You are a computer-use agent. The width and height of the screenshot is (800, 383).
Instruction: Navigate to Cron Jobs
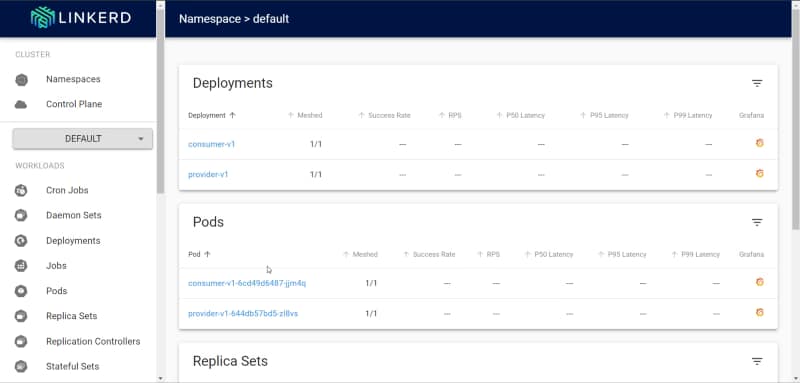coord(67,190)
